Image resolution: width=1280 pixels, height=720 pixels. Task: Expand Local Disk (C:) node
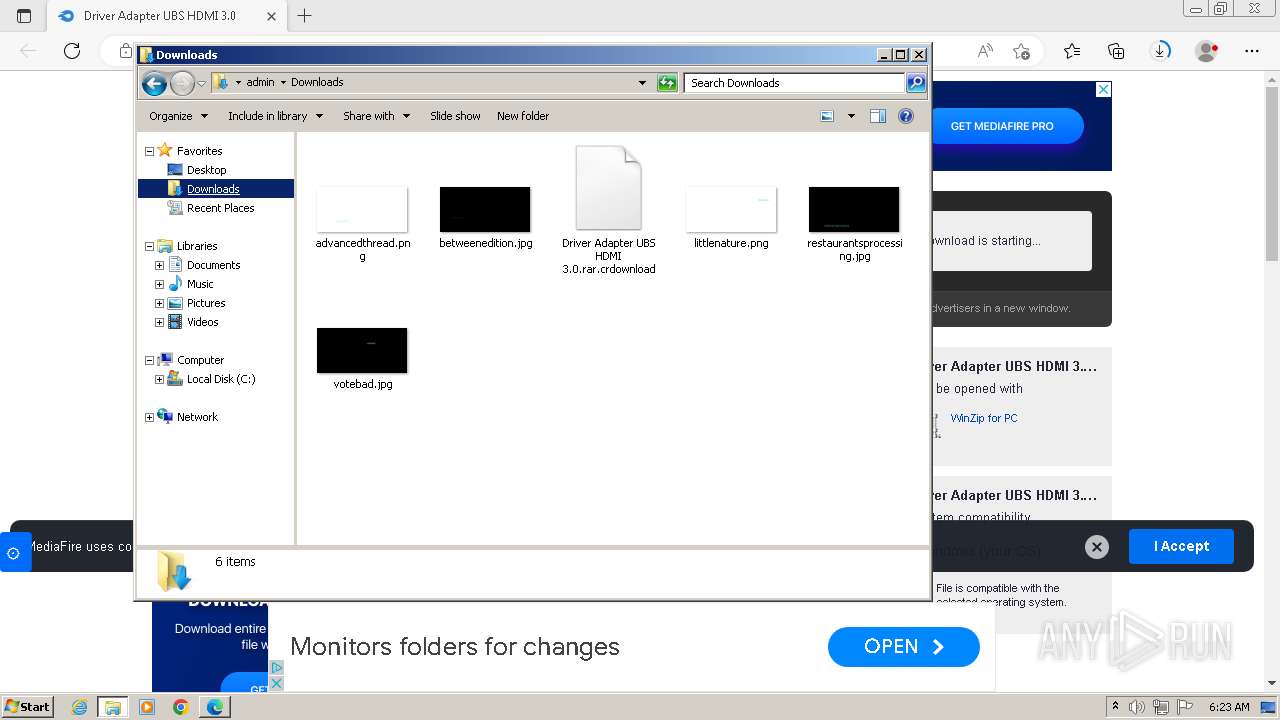159,379
